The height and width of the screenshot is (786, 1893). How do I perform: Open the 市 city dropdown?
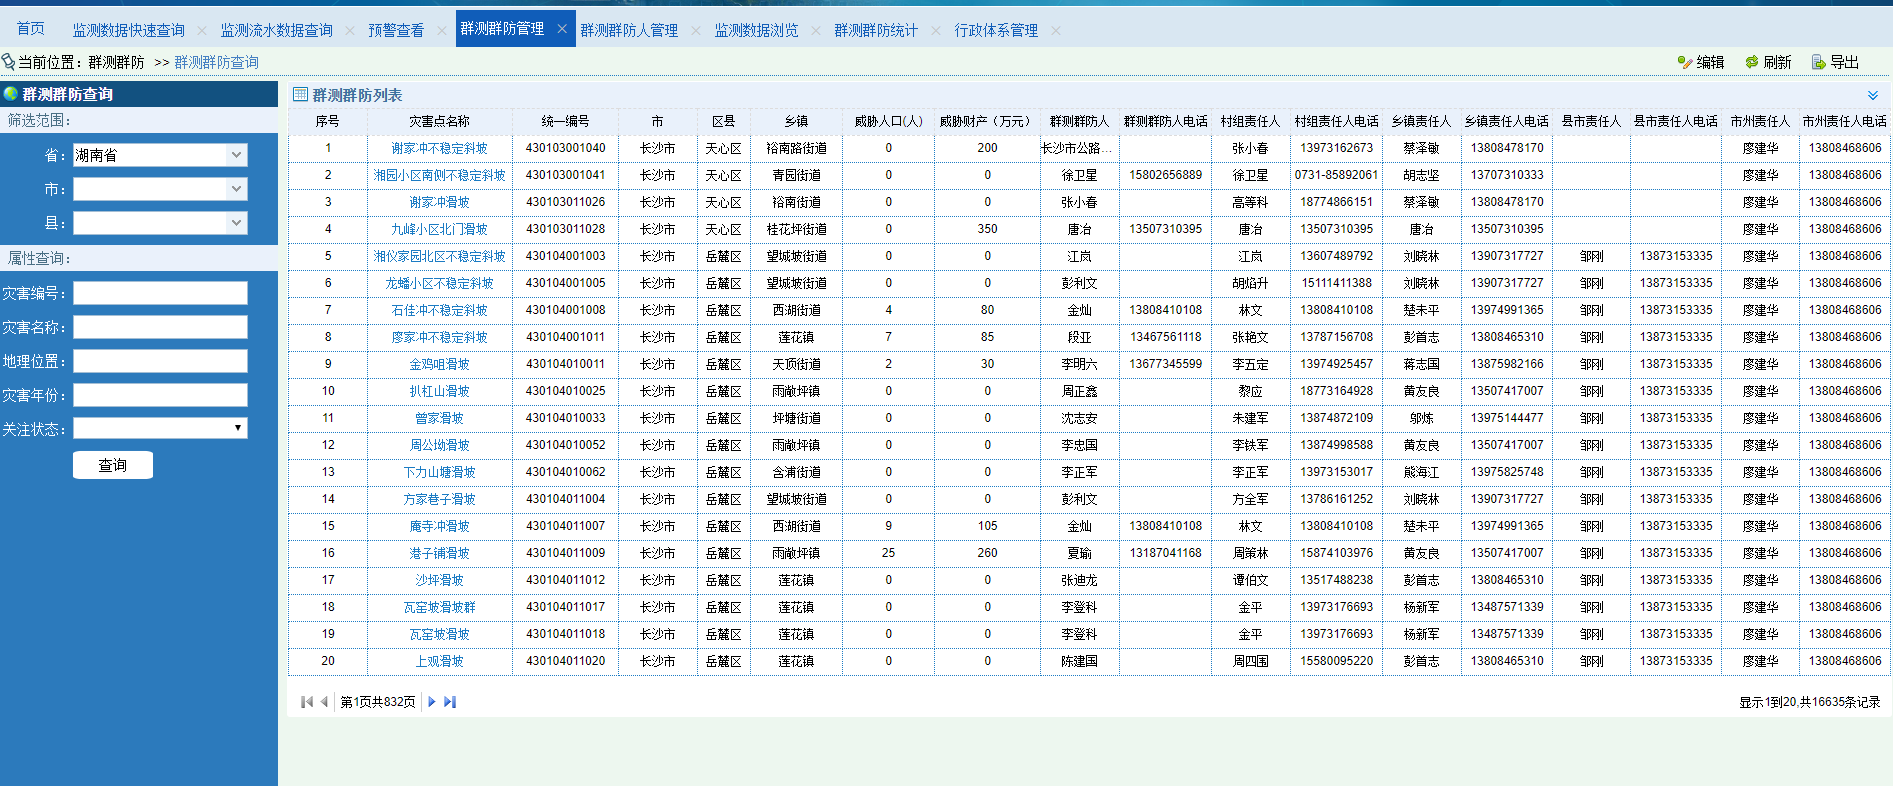click(236, 189)
